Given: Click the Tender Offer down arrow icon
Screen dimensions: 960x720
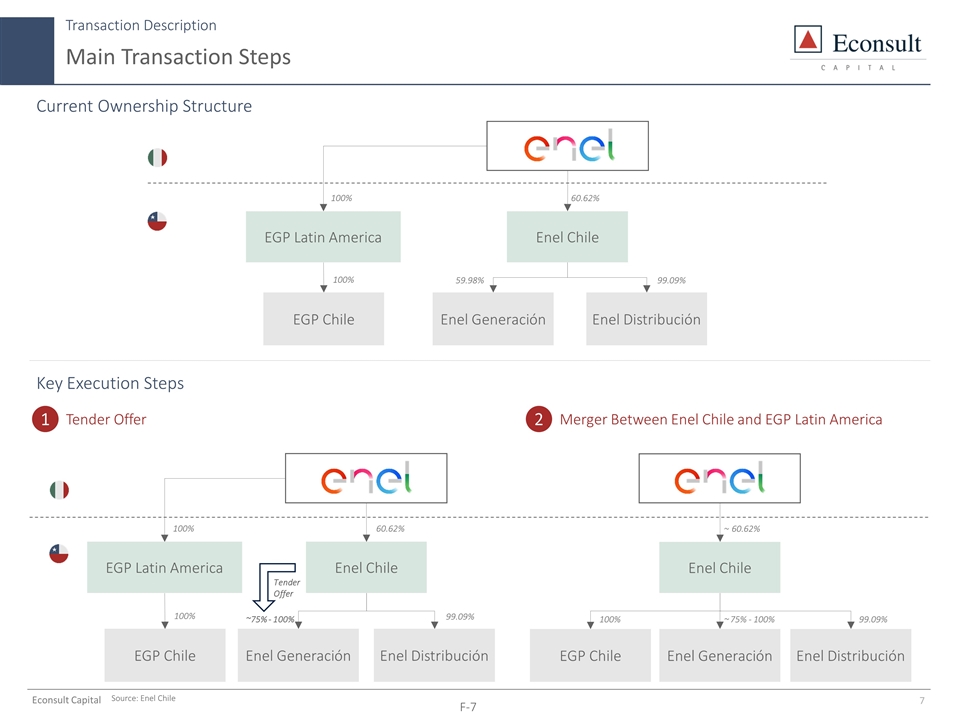Looking at the screenshot, I should (x=266, y=589).
